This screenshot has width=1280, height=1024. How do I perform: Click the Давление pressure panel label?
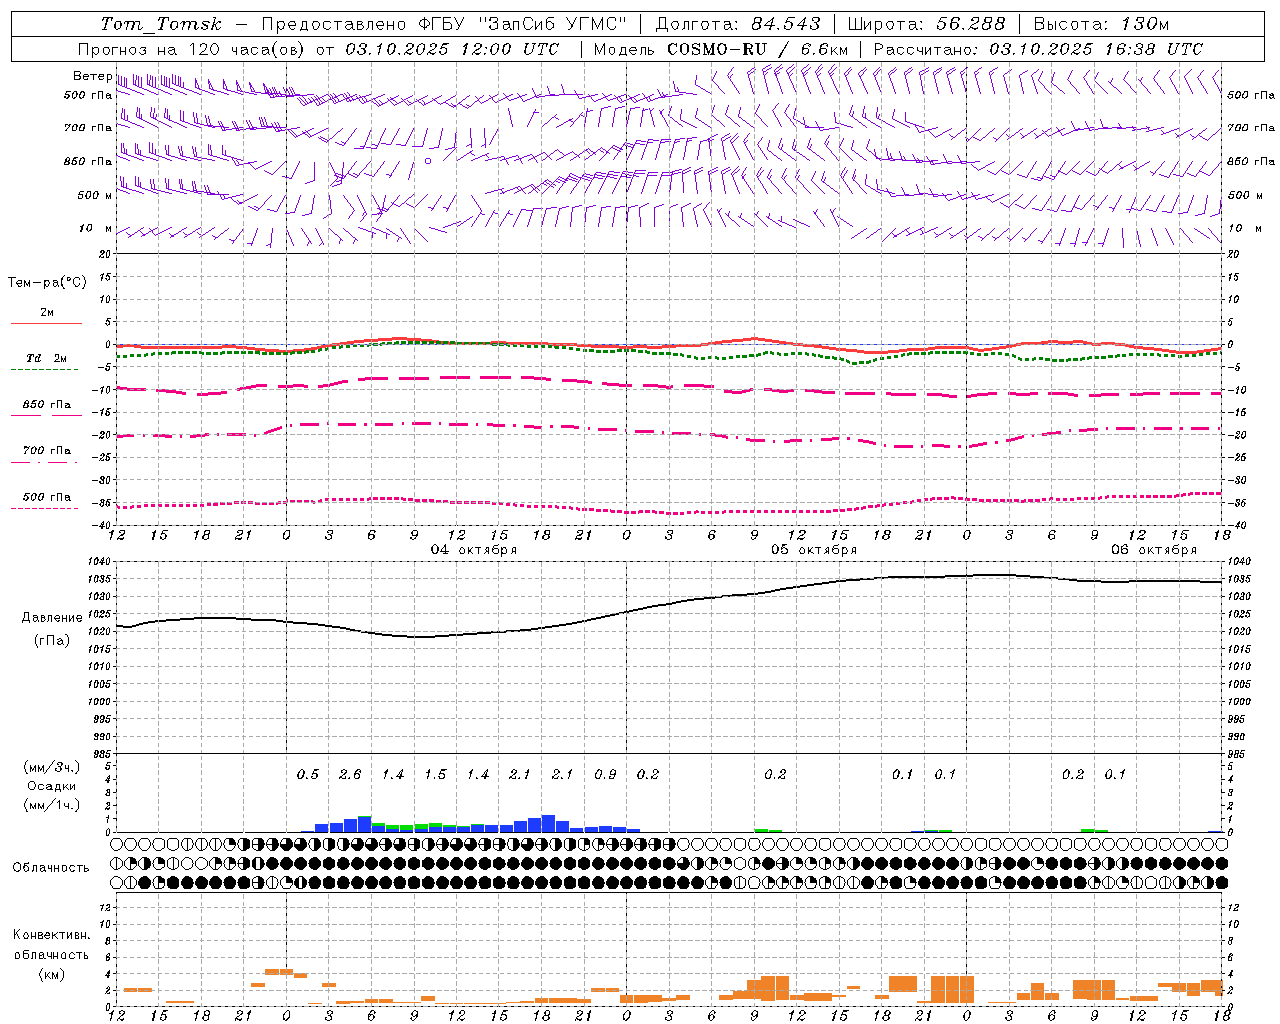pyautogui.click(x=52, y=618)
